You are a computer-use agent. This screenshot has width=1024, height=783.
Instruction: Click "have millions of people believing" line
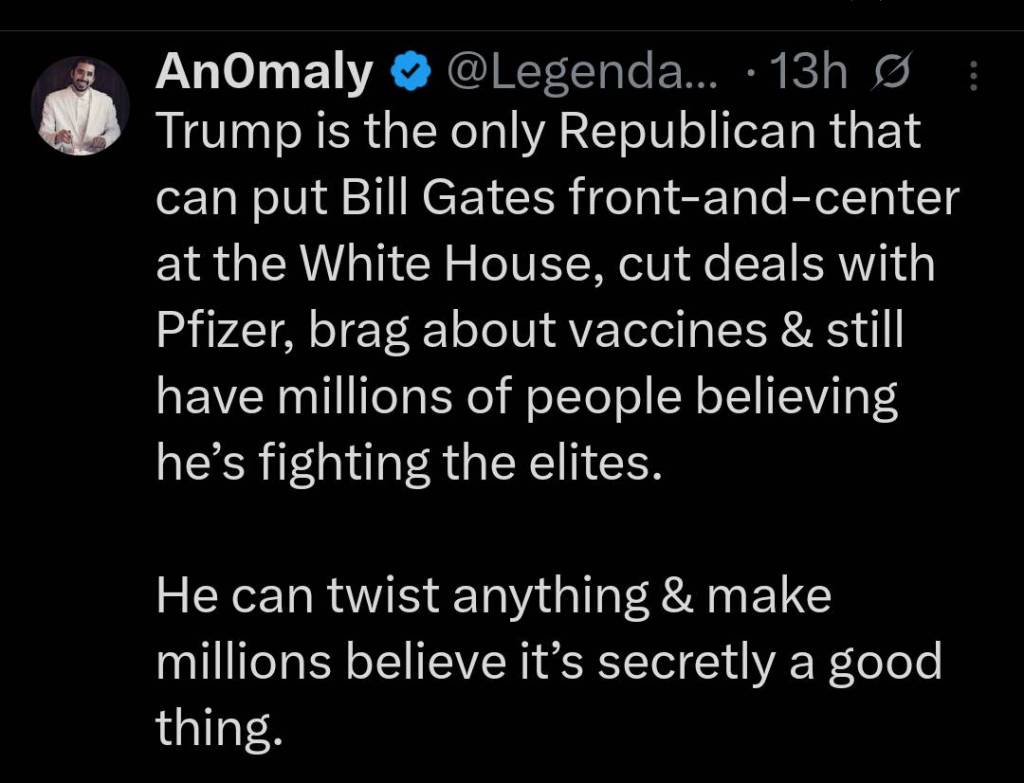coord(527,398)
